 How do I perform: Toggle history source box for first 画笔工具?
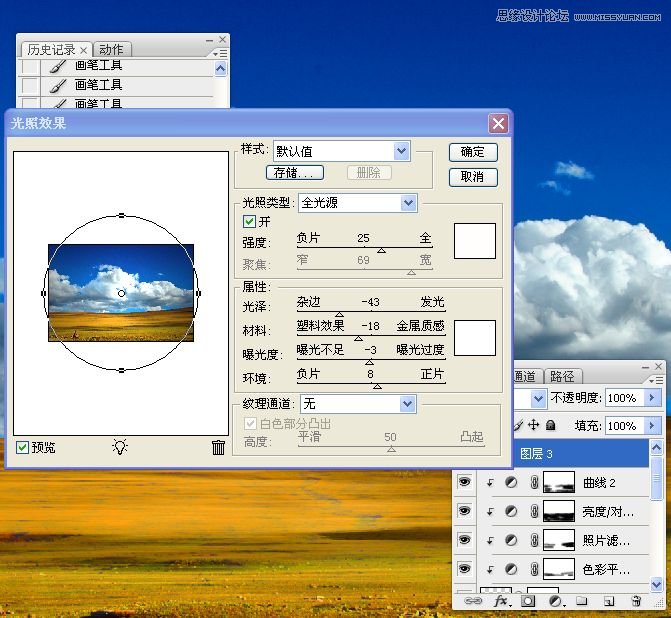(30, 67)
